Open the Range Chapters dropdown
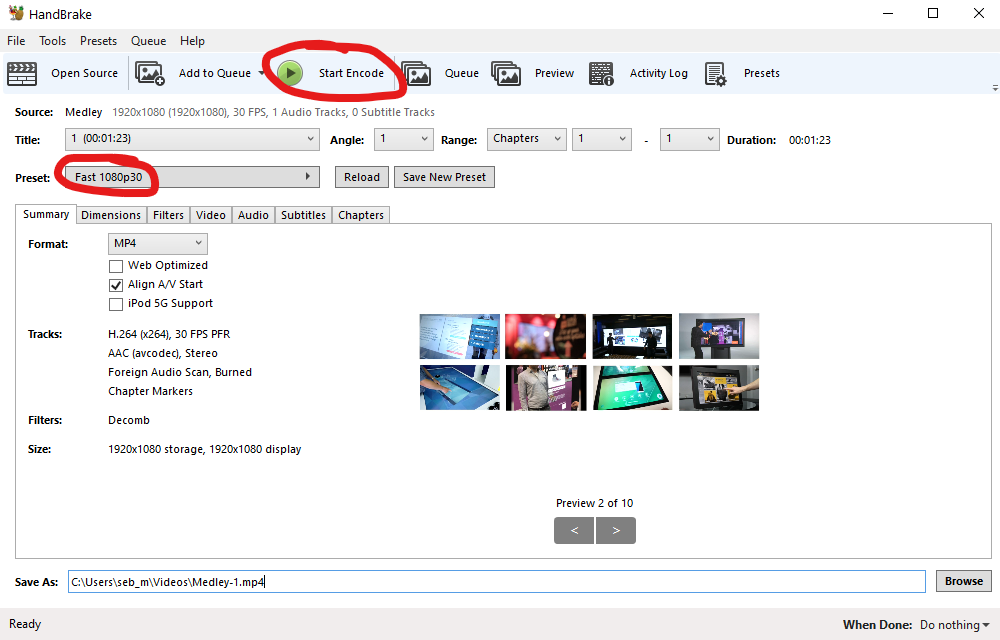The height and width of the screenshot is (640, 1000). (526, 139)
